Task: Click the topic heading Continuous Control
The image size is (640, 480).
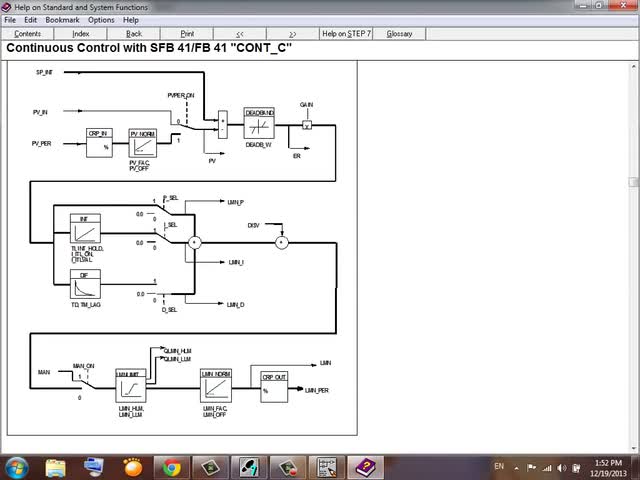Action: coord(149,48)
